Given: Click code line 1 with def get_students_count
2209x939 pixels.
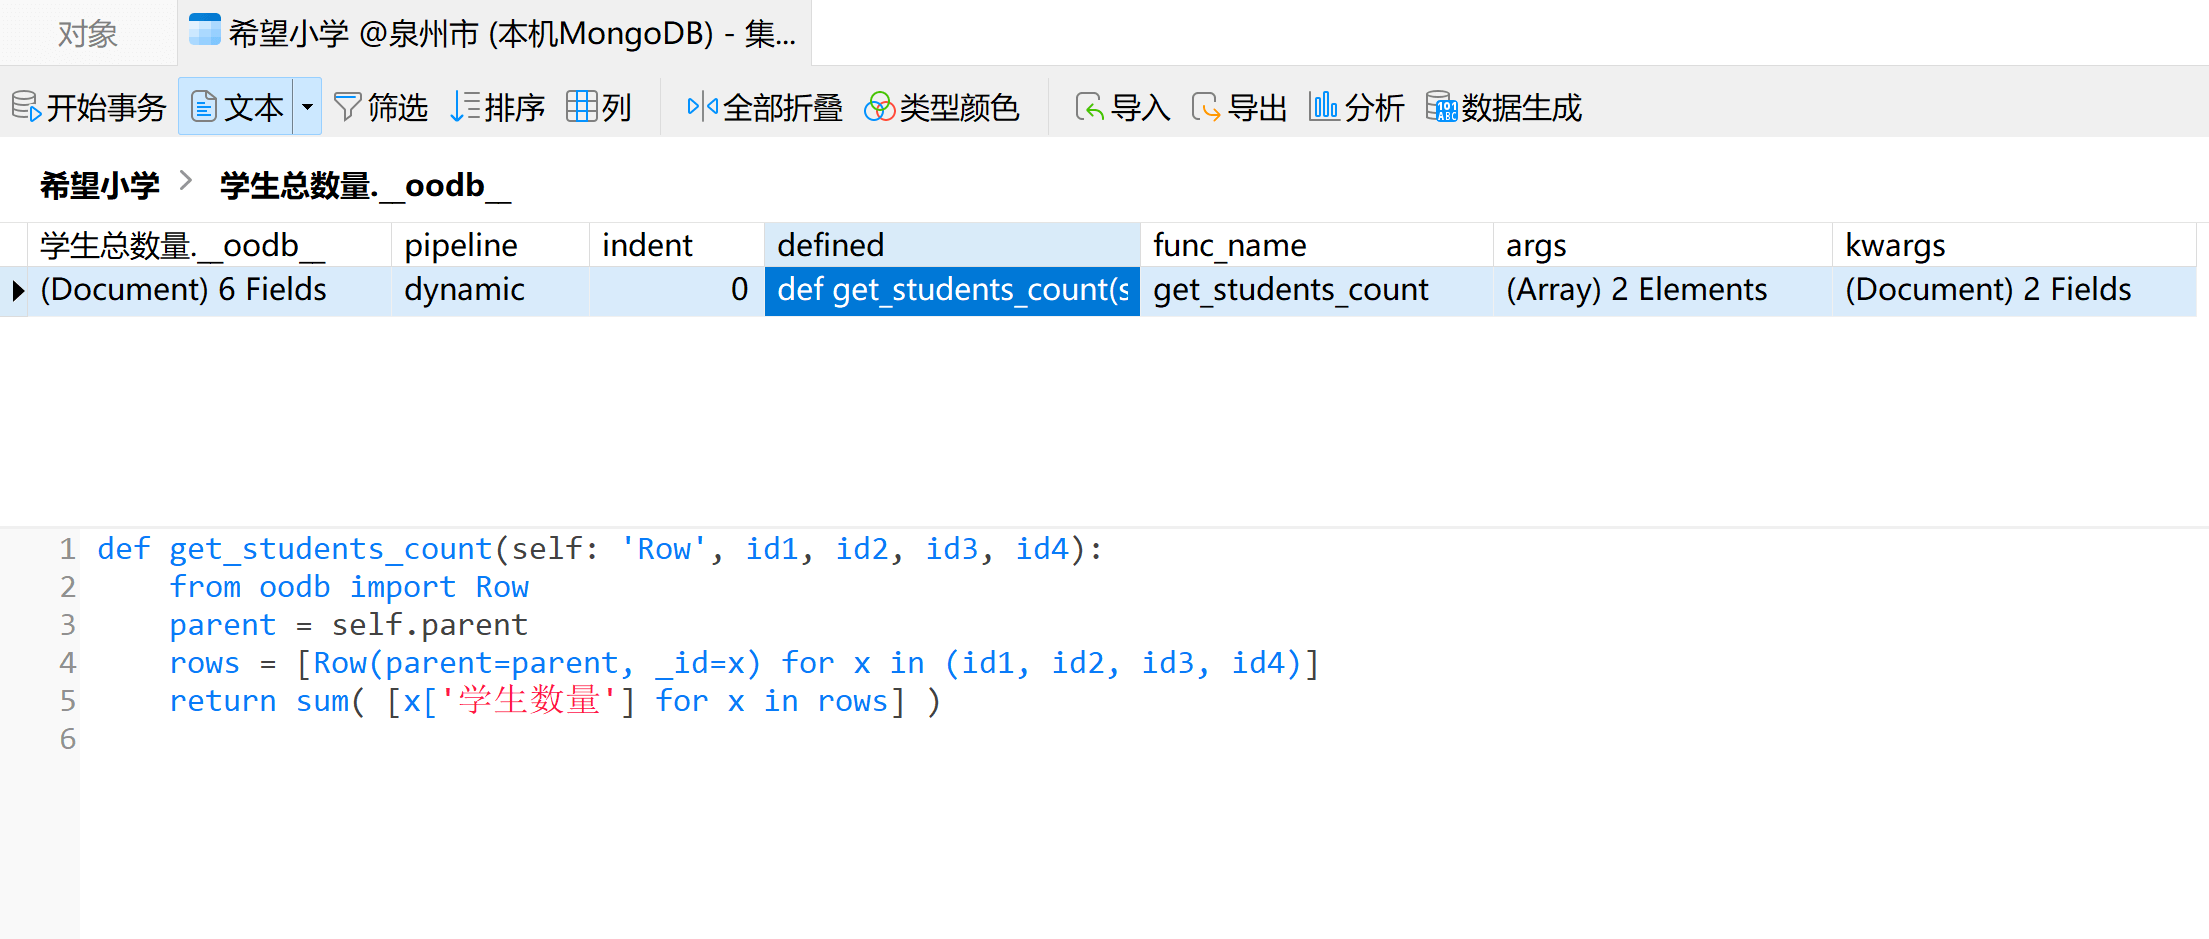Looking at the screenshot, I should point(600,549).
